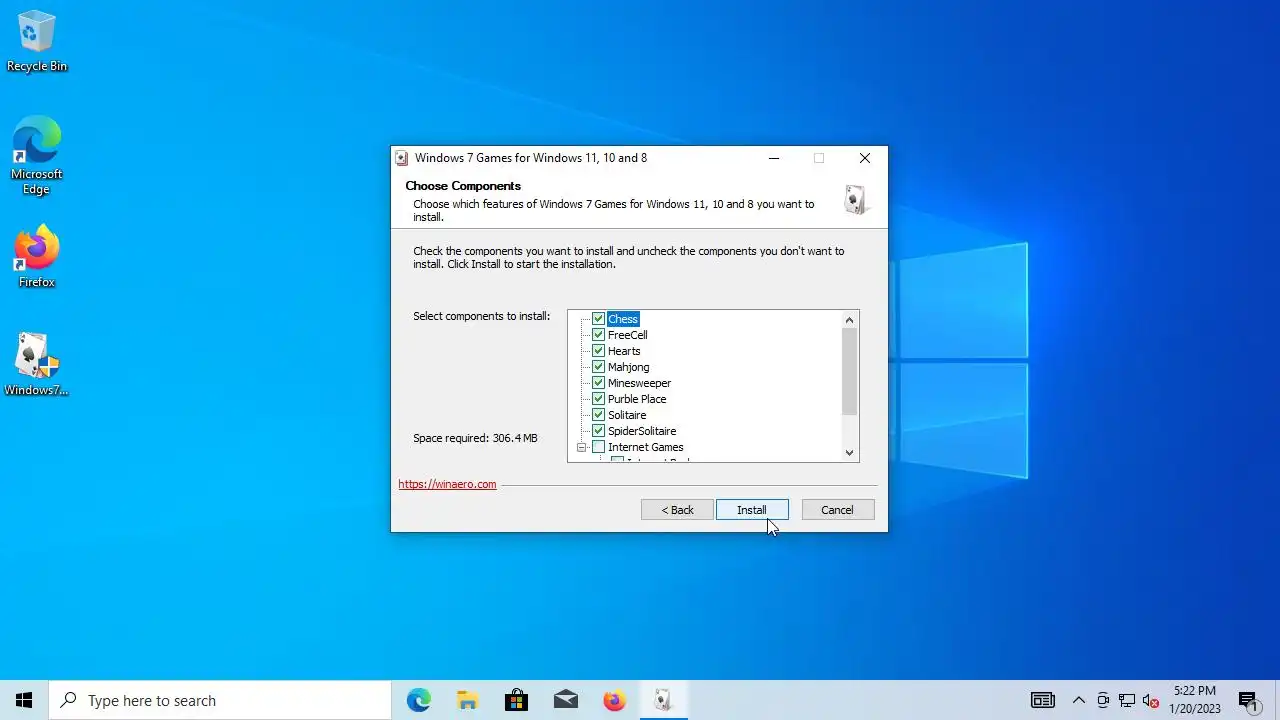Click installer title bar cards icon
The image size is (1280, 720).
(402, 158)
